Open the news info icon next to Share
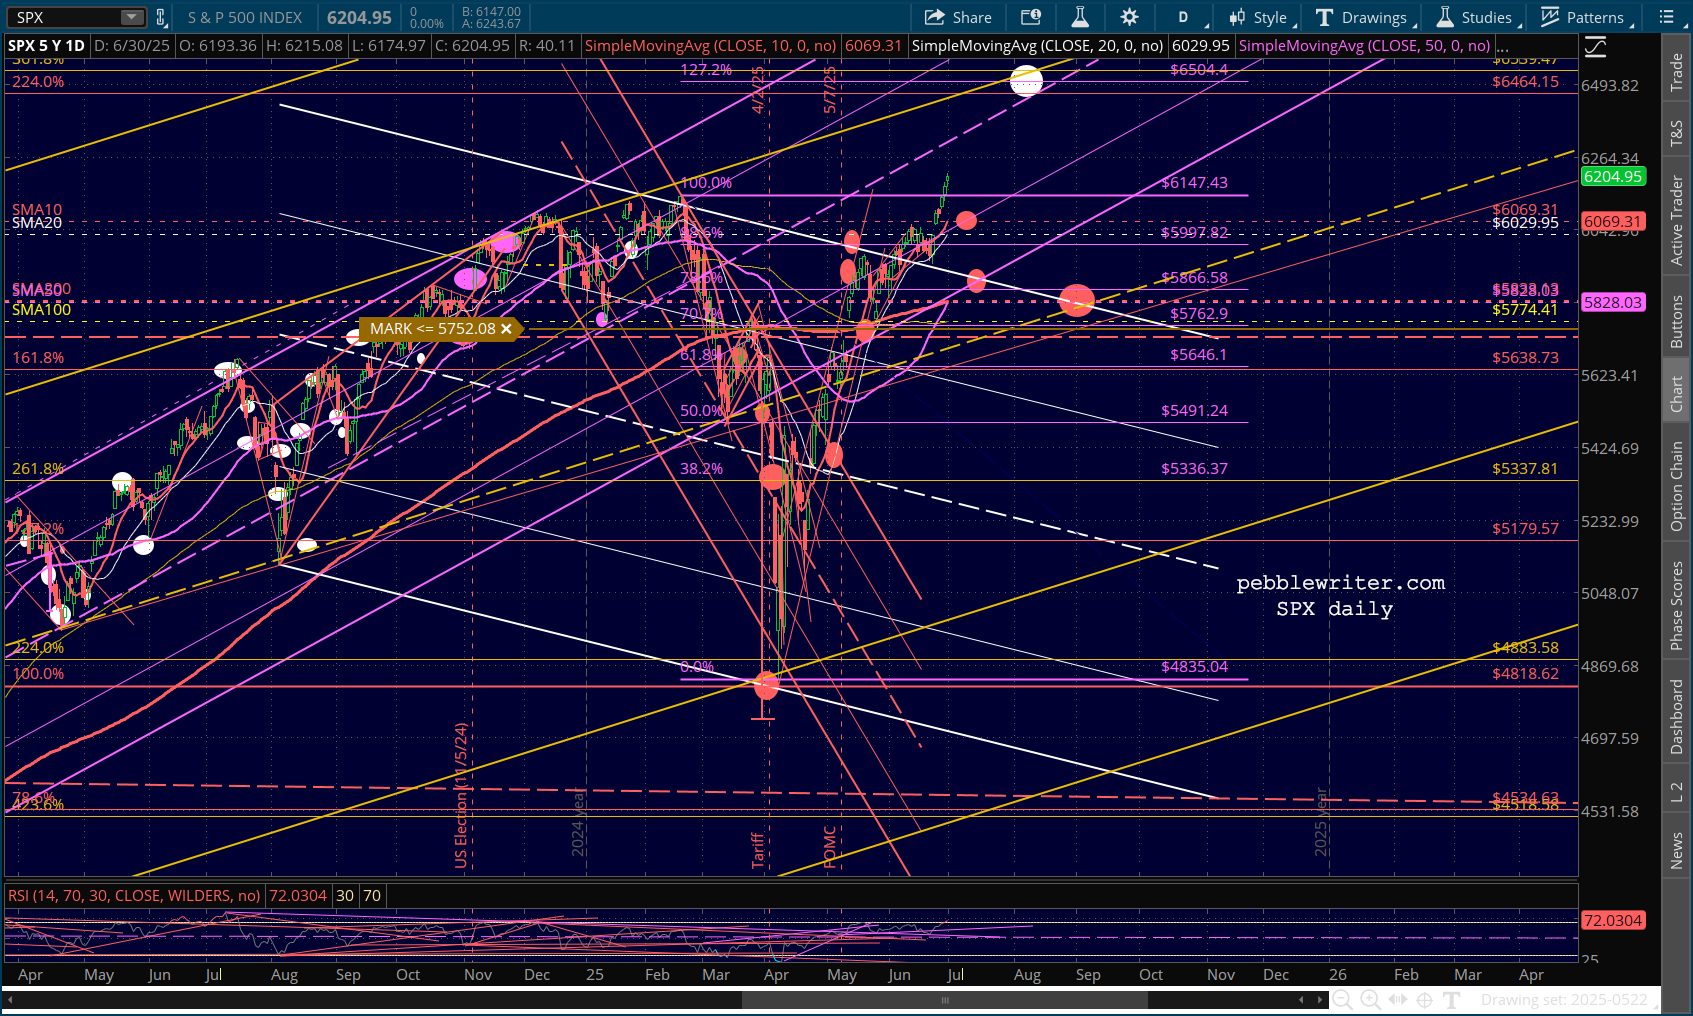The width and height of the screenshot is (1693, 1016). pyautogui.click(x=1031, y=17)
